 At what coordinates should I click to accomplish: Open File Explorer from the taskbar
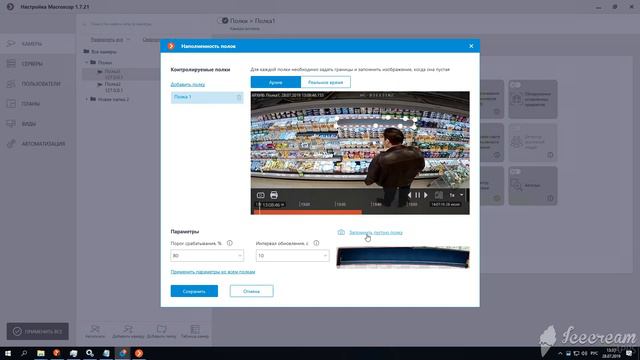[40, 353]
